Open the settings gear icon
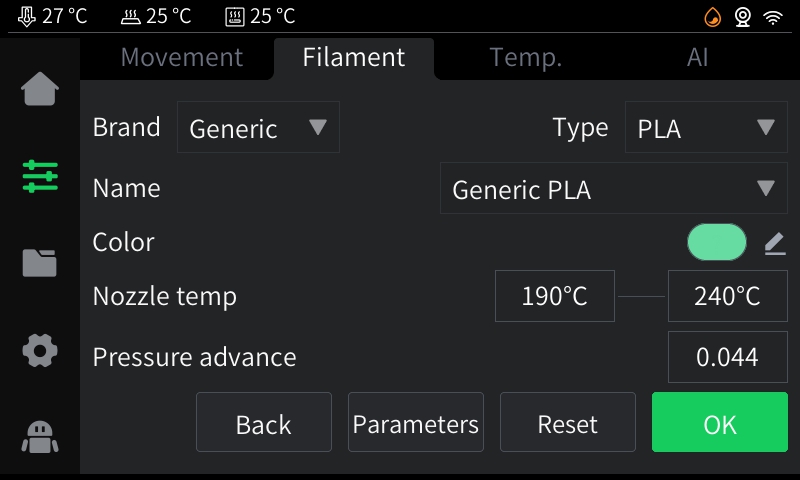Screen dimensions: 800x480 point(40,350)
